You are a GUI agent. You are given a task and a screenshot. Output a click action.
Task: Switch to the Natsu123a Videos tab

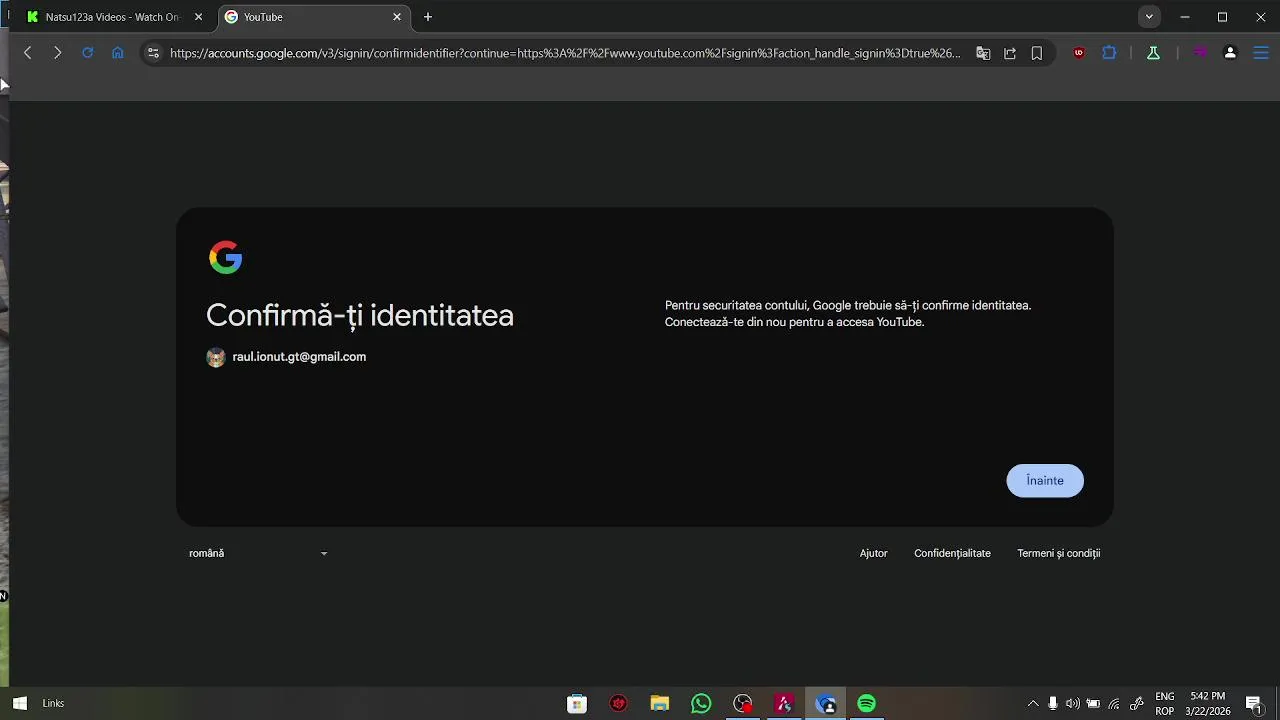tap(113, 17)
